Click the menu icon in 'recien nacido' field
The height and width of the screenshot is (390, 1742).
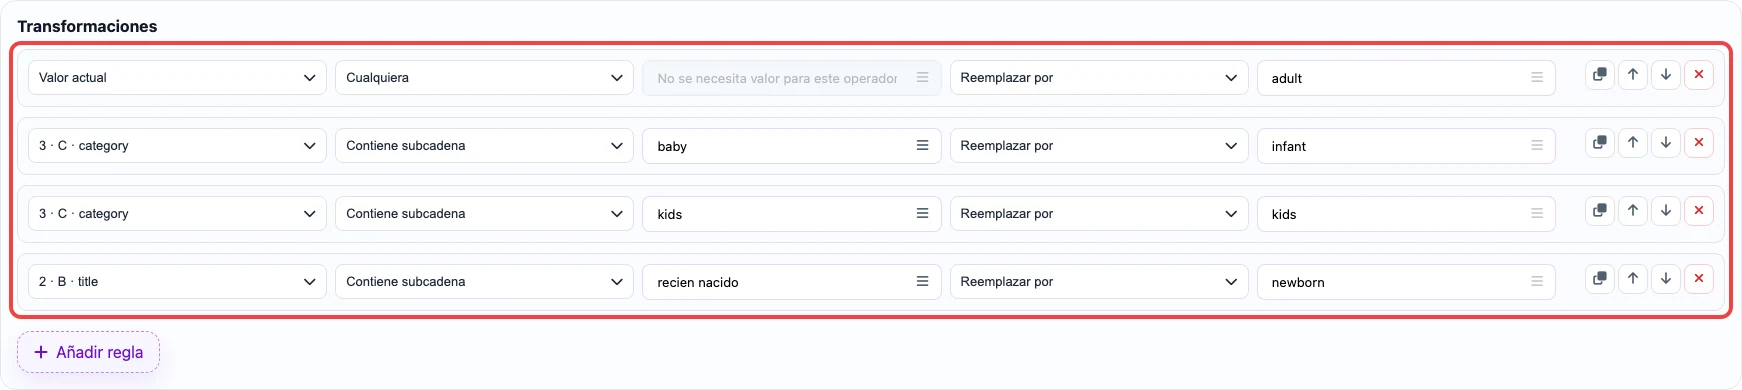[922, 282]
